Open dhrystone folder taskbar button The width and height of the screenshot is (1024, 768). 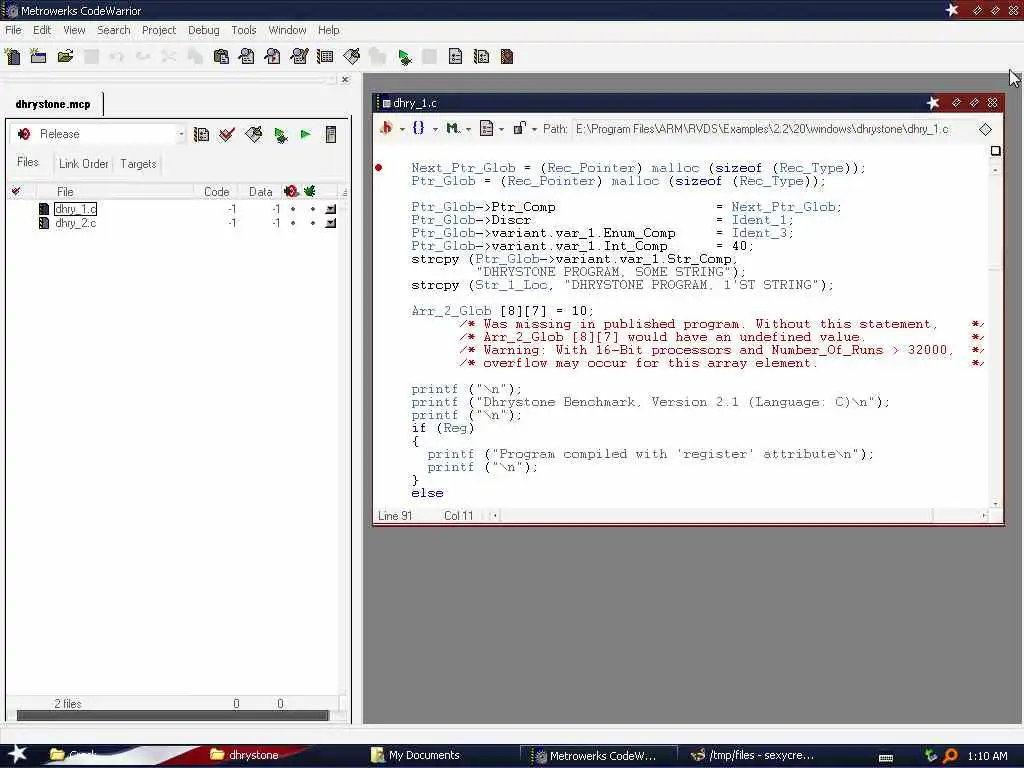pos(245,755)
